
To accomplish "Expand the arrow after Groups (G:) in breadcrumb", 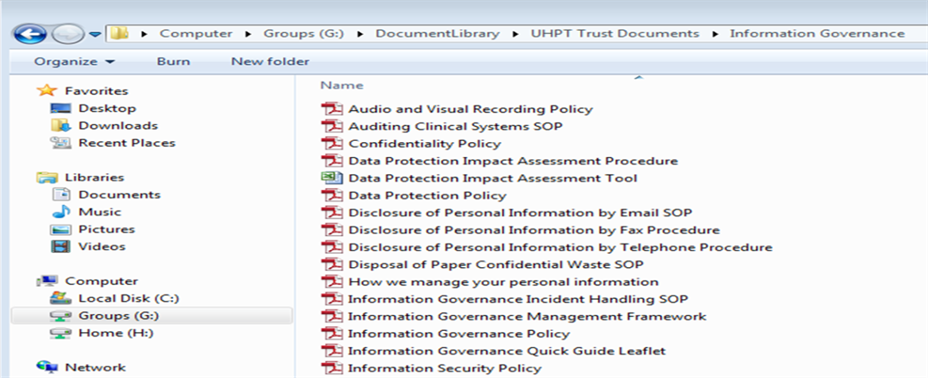I will [x=360, y=34].
